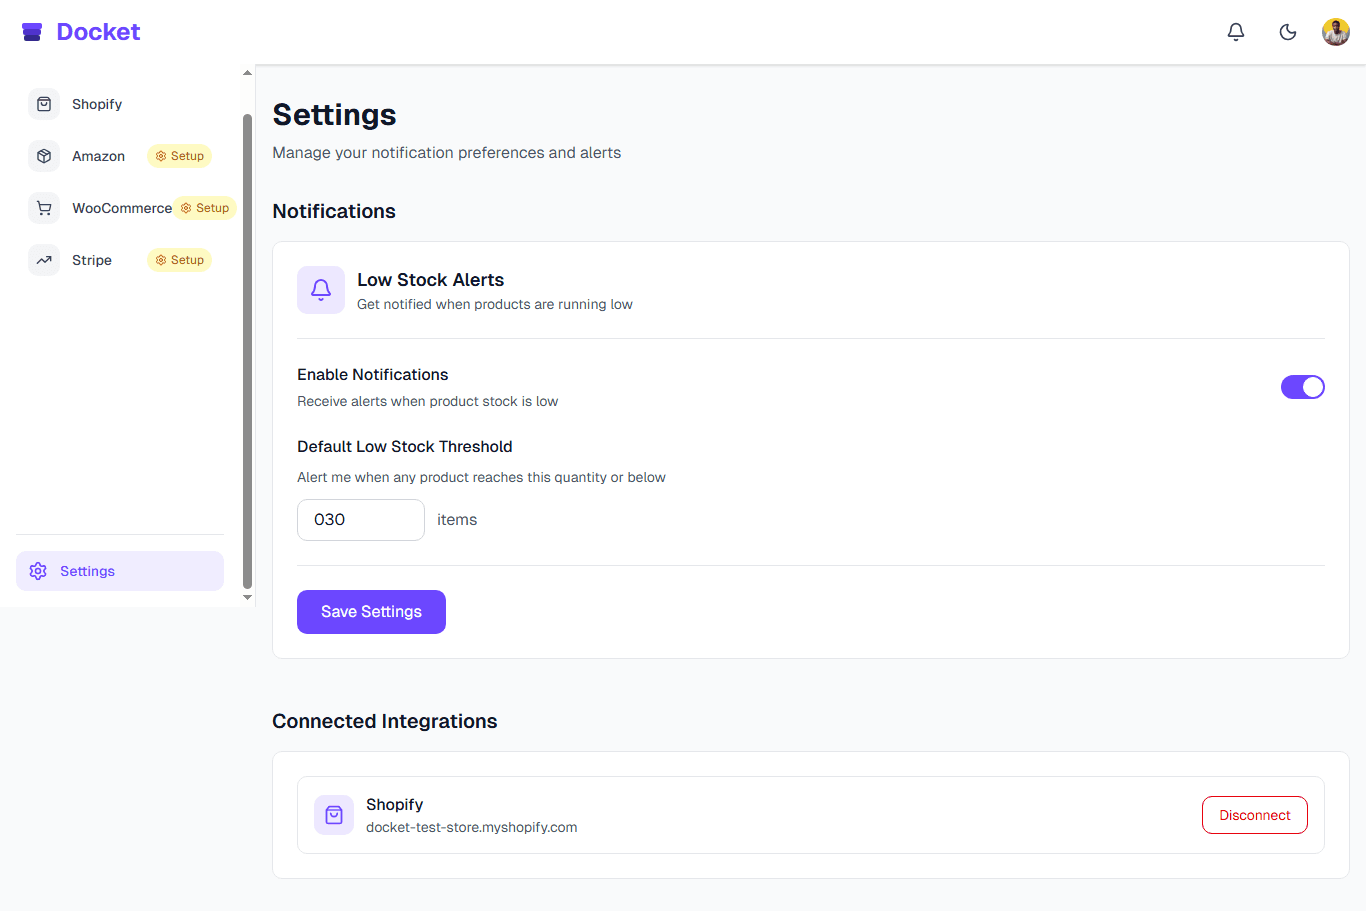Image resolution: width=1366 pixels, height=911 pixels.
Task: Click the Docket logo
Action: (80, 31)
